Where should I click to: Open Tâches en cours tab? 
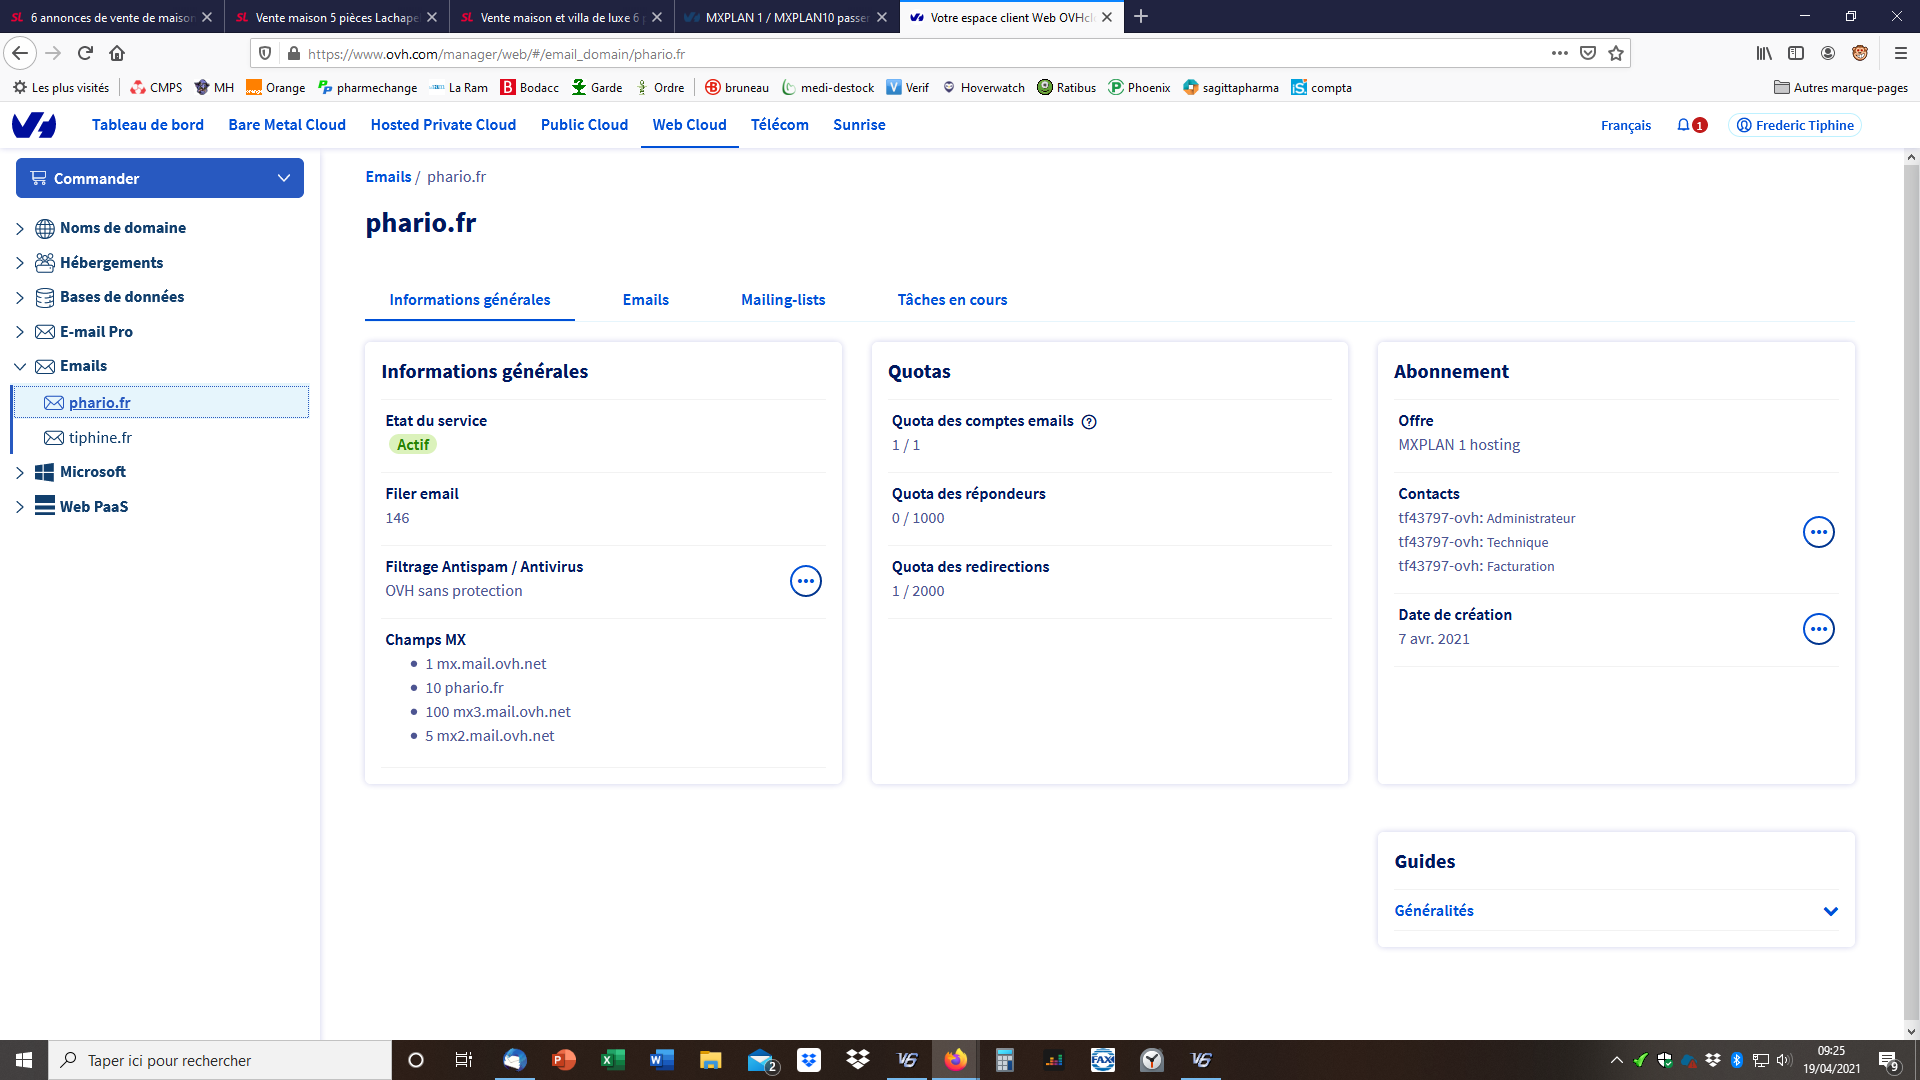[952, 300]
